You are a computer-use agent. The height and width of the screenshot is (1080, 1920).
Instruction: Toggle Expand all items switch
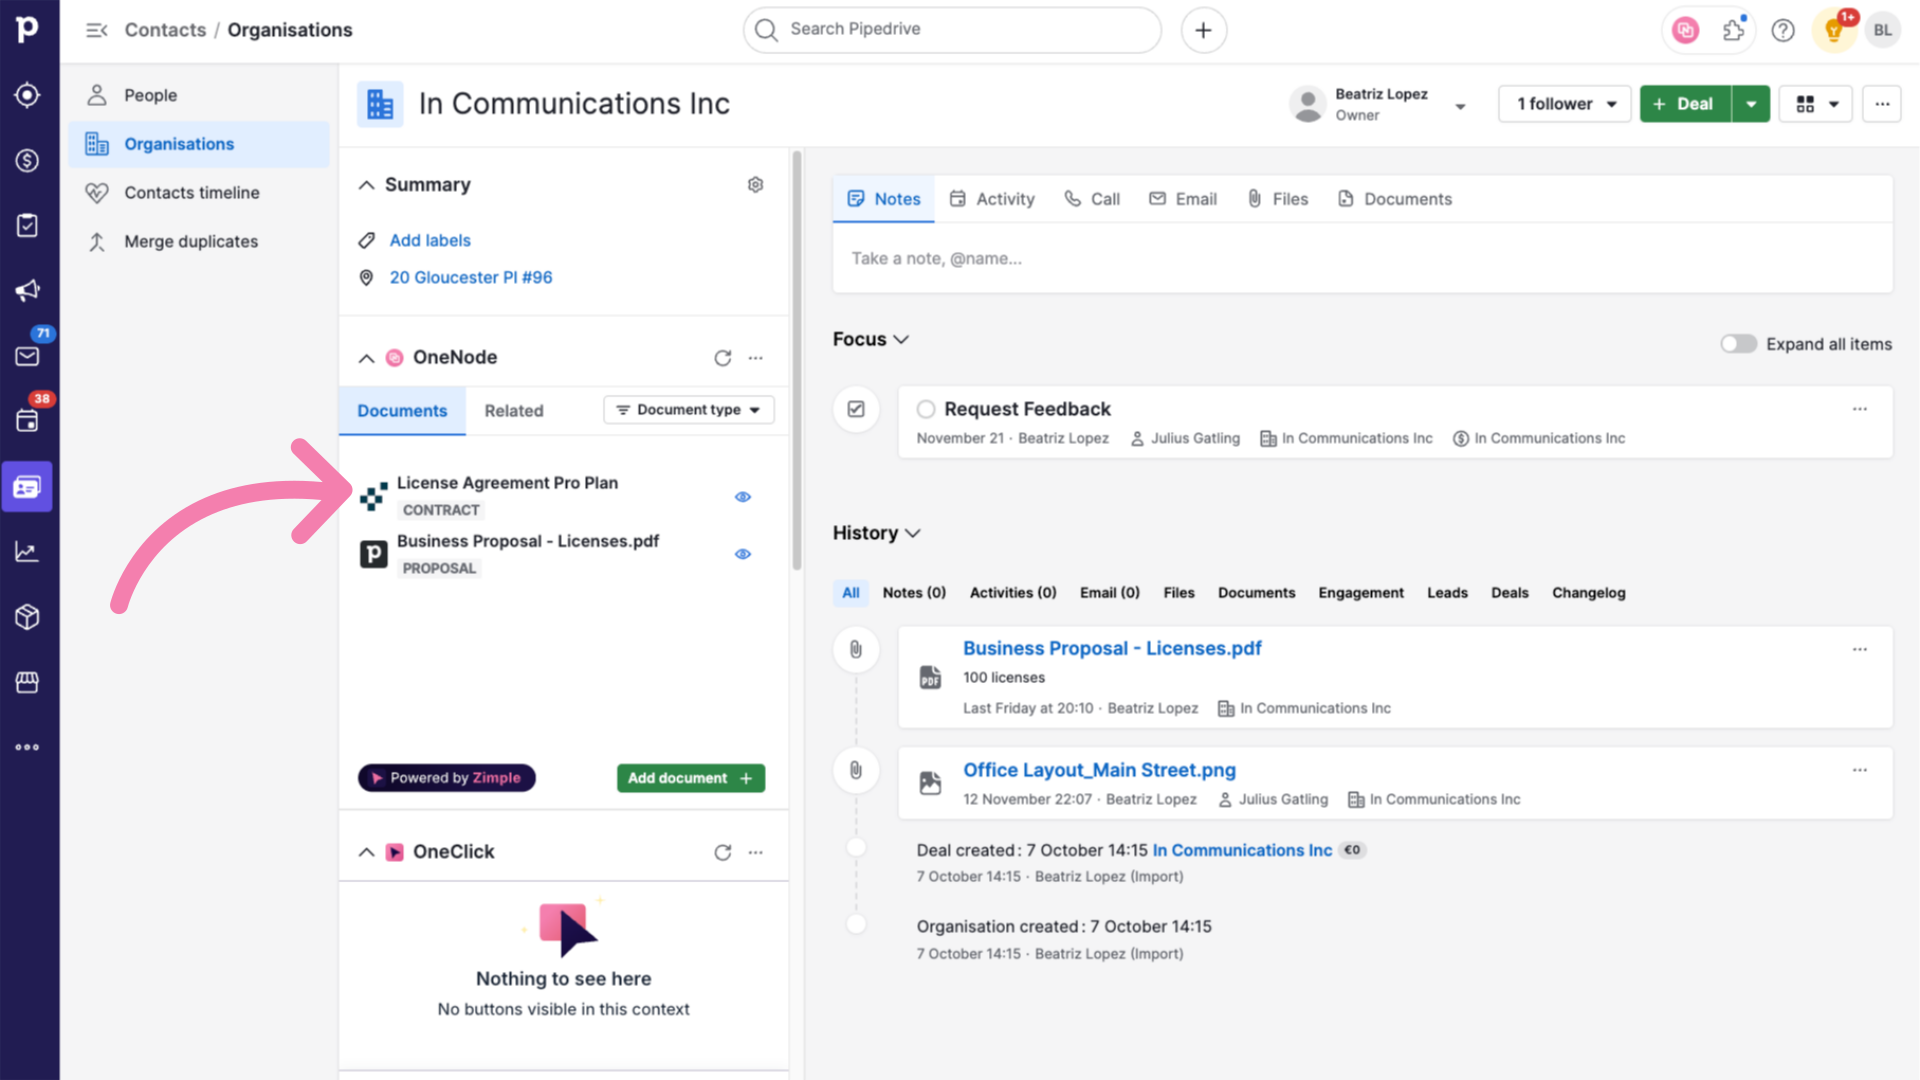point(1737,344)
